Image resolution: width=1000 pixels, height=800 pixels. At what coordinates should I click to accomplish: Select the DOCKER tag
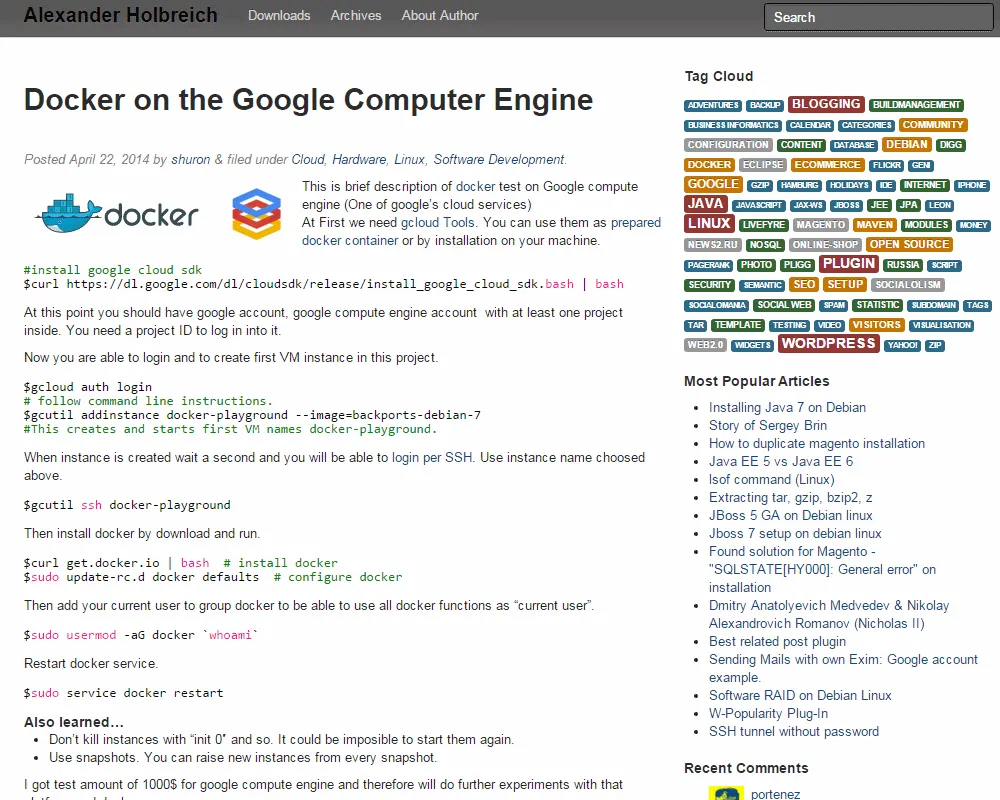tap(709, 165)
